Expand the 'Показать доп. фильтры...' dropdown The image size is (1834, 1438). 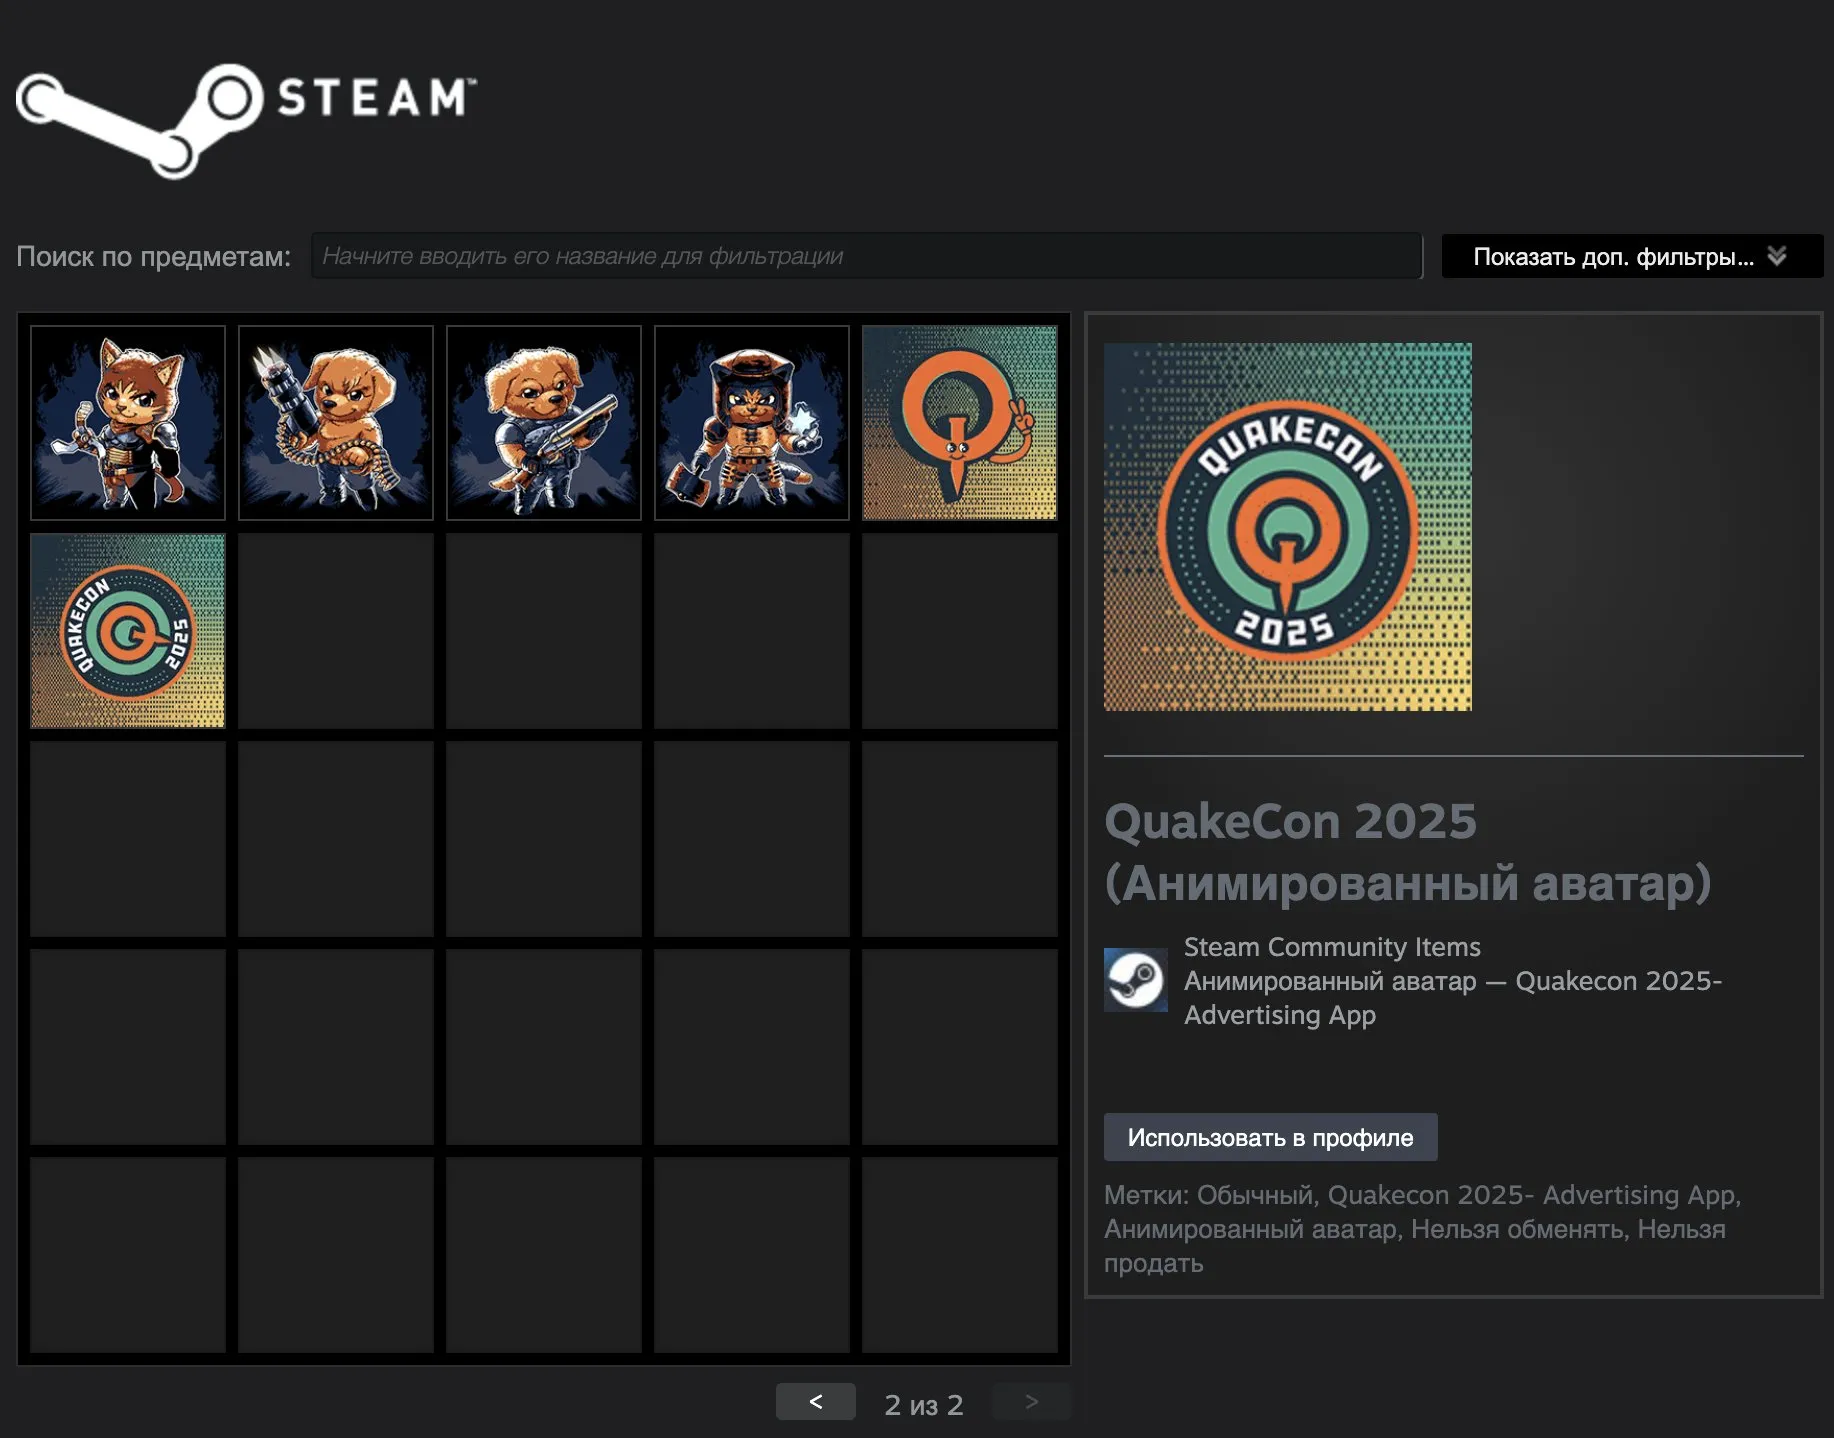point(1632,256)
